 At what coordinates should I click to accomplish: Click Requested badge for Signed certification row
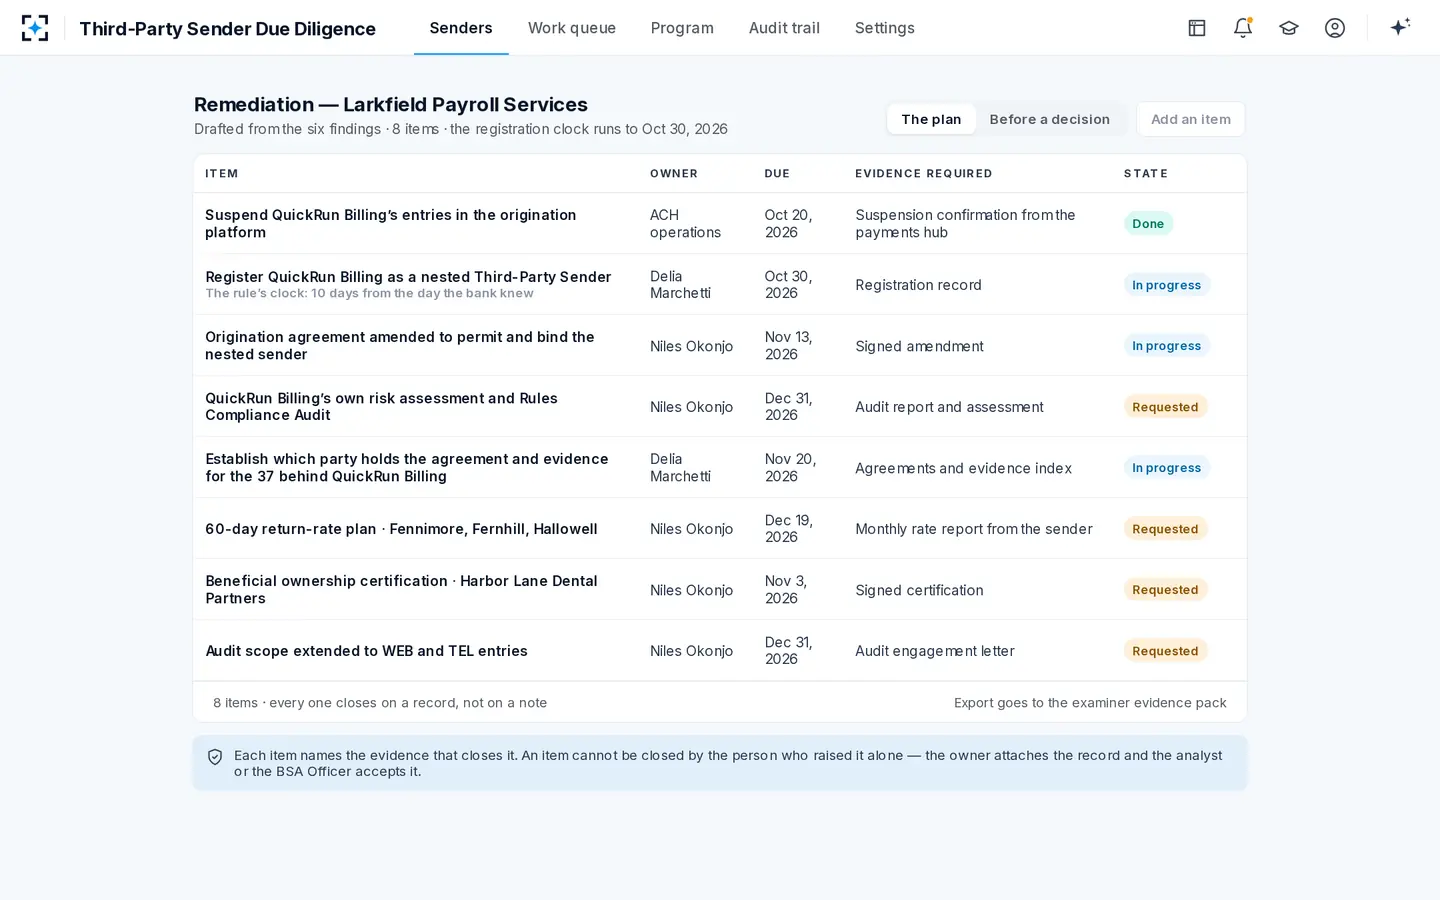1165,590
